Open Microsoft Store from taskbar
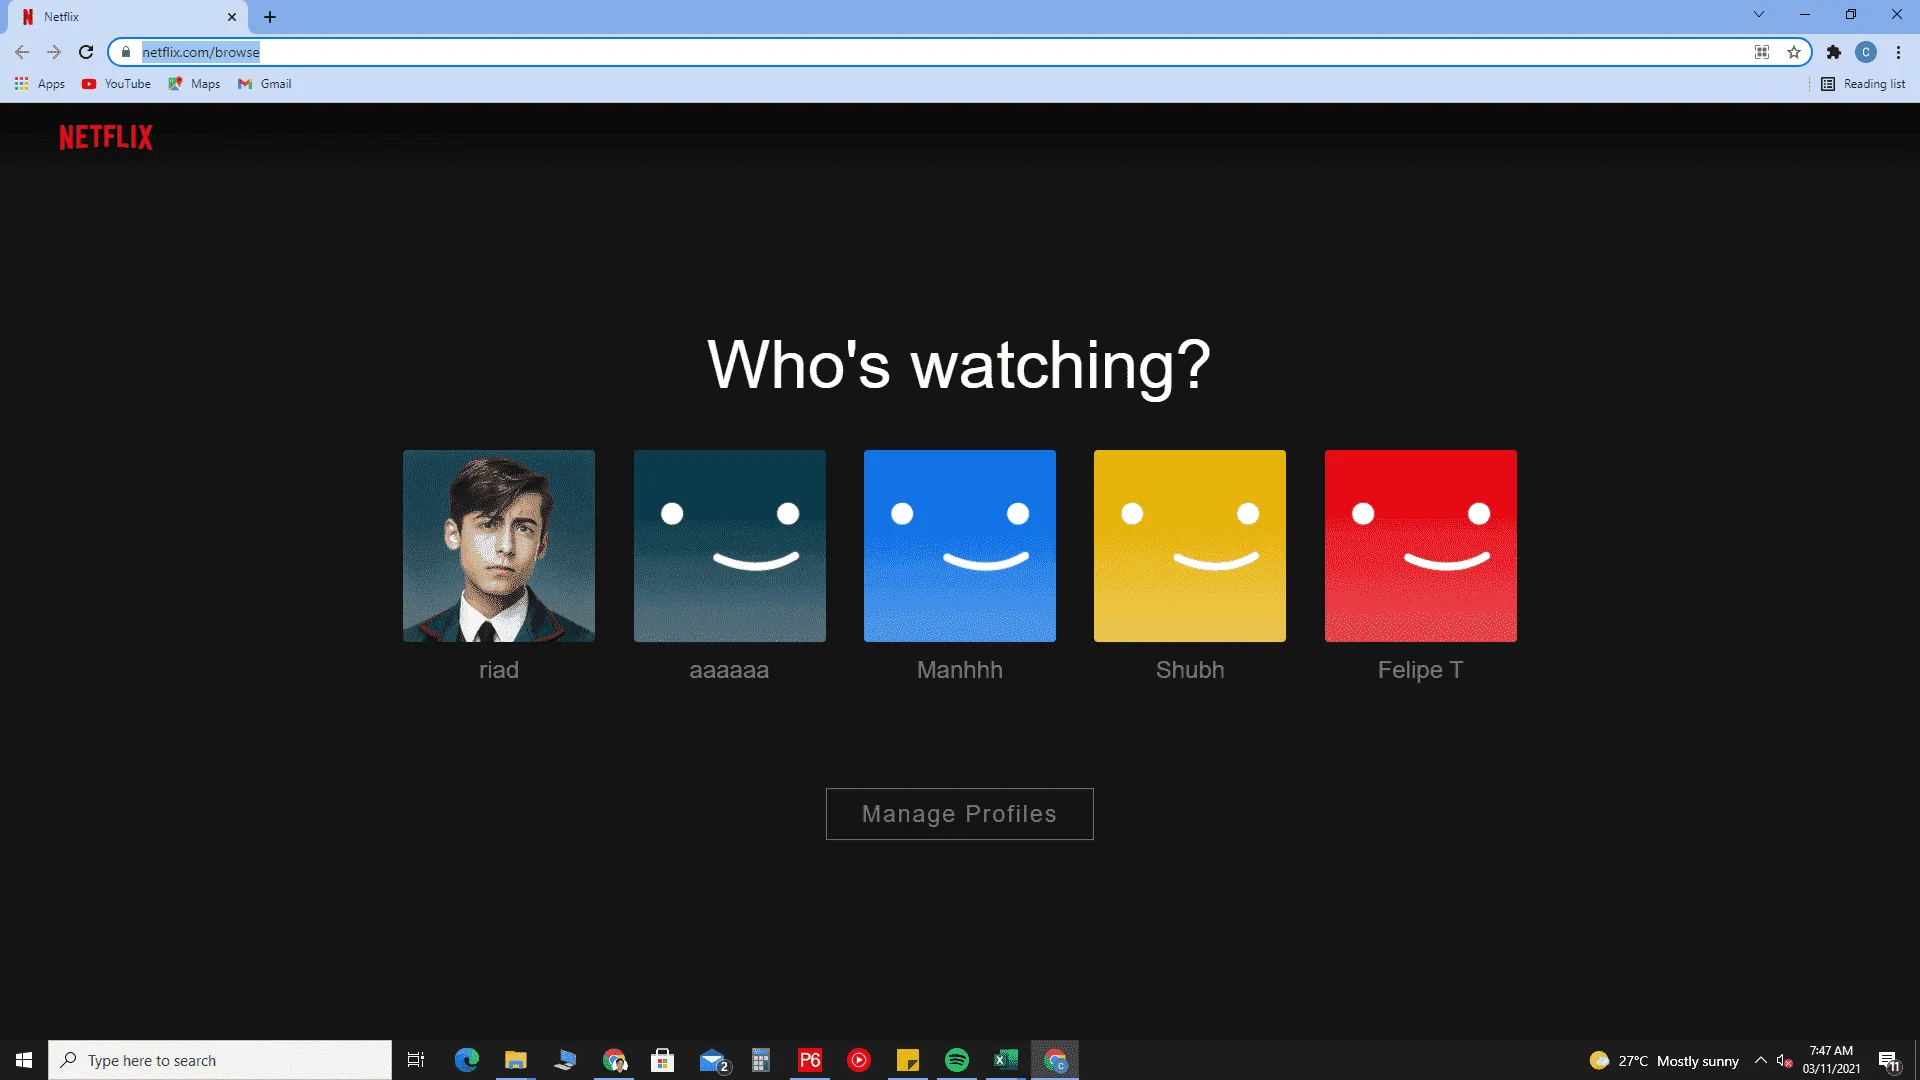 coord(663,1060)
